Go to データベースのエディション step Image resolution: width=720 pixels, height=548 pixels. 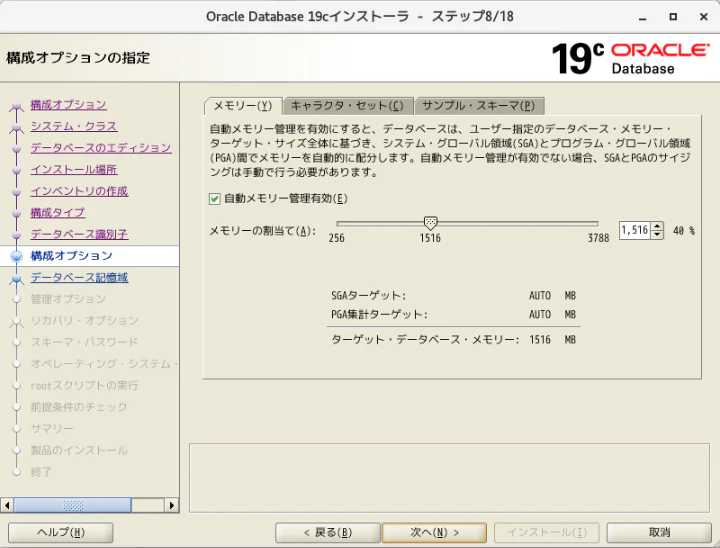pyautogui.click(x=101, y=148)
